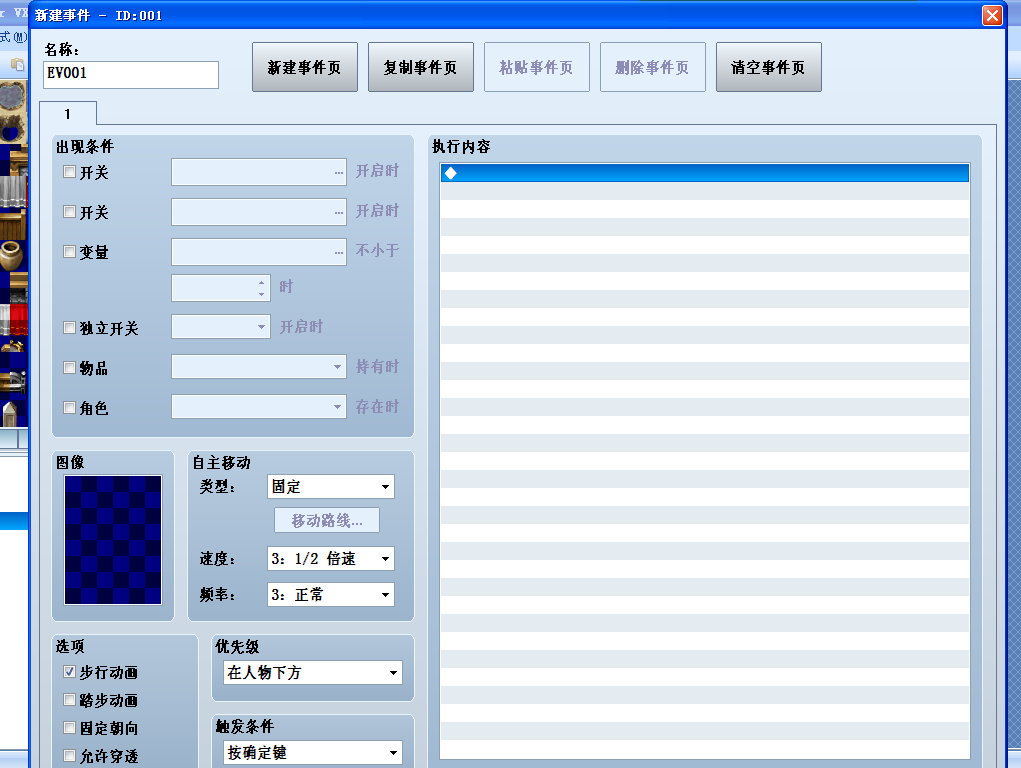Viewport: 1021px width, 768px height.
Task: Check the 固定朝向 option
Action: [x=70, y=728]
